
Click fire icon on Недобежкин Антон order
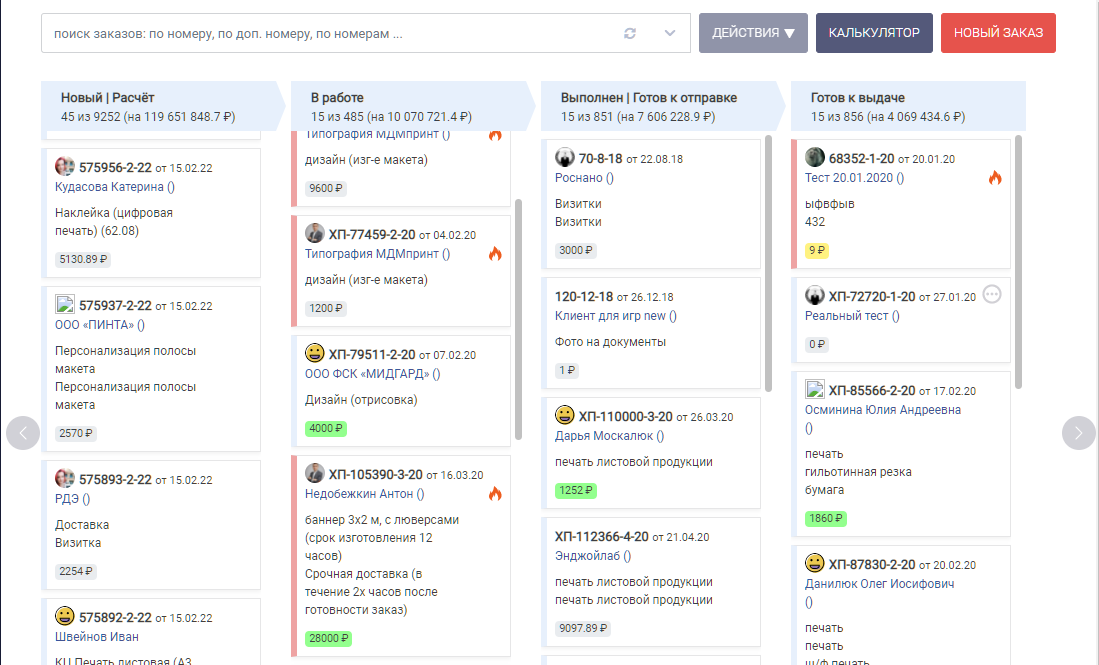pos(496,494)
